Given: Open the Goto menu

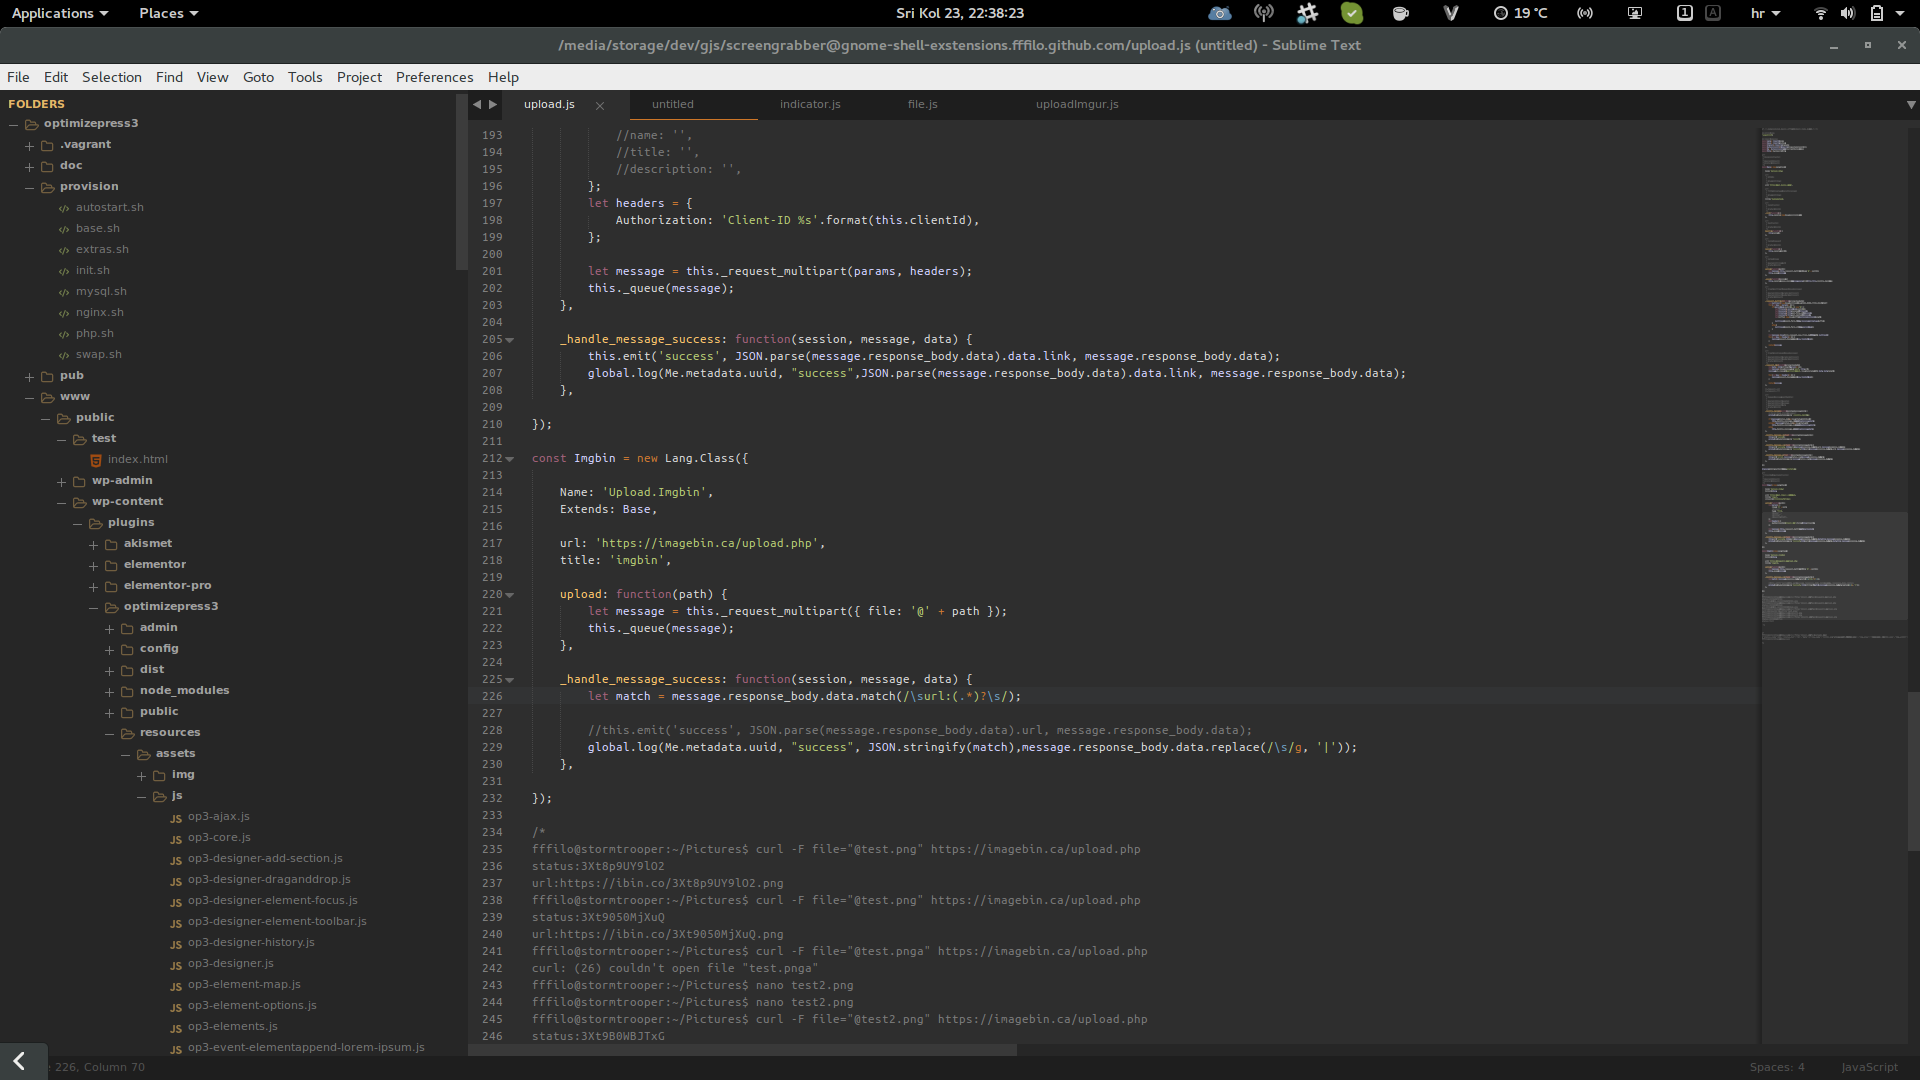Looking at the screenshot, I should coord(258,77).
